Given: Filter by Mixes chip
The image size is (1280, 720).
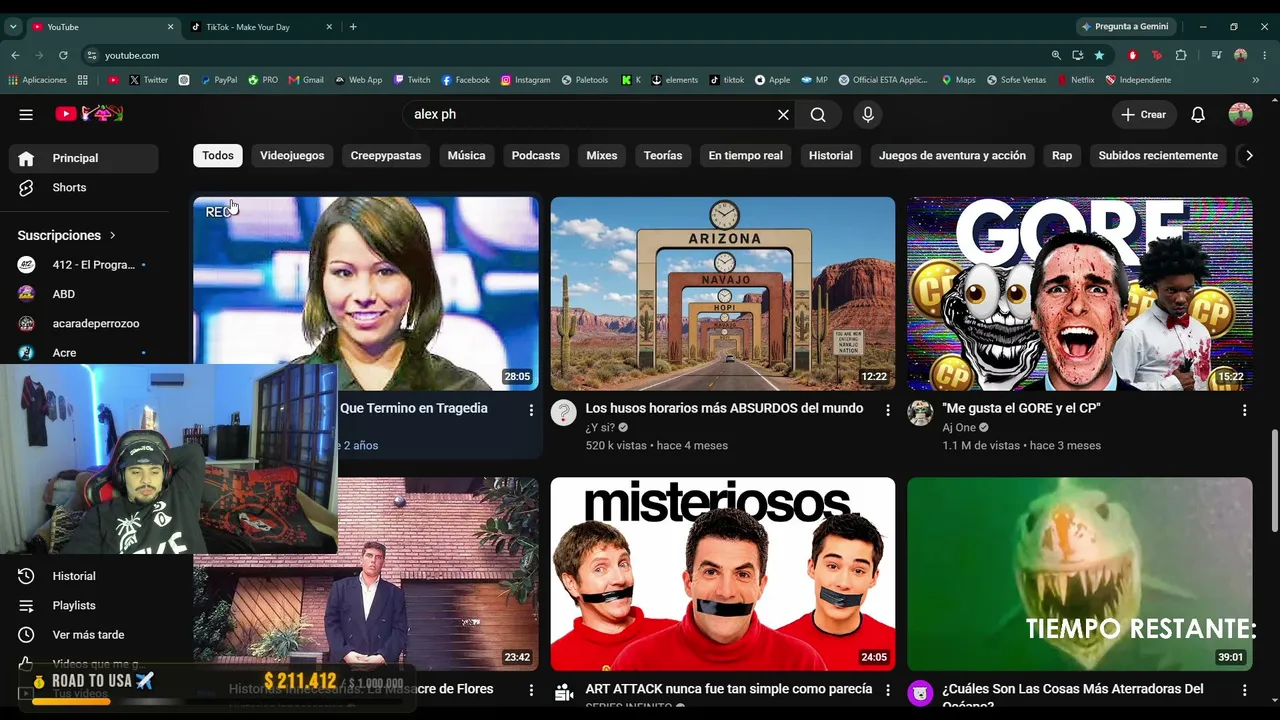Looking at the screenshot, I should [x=602, y=155].
